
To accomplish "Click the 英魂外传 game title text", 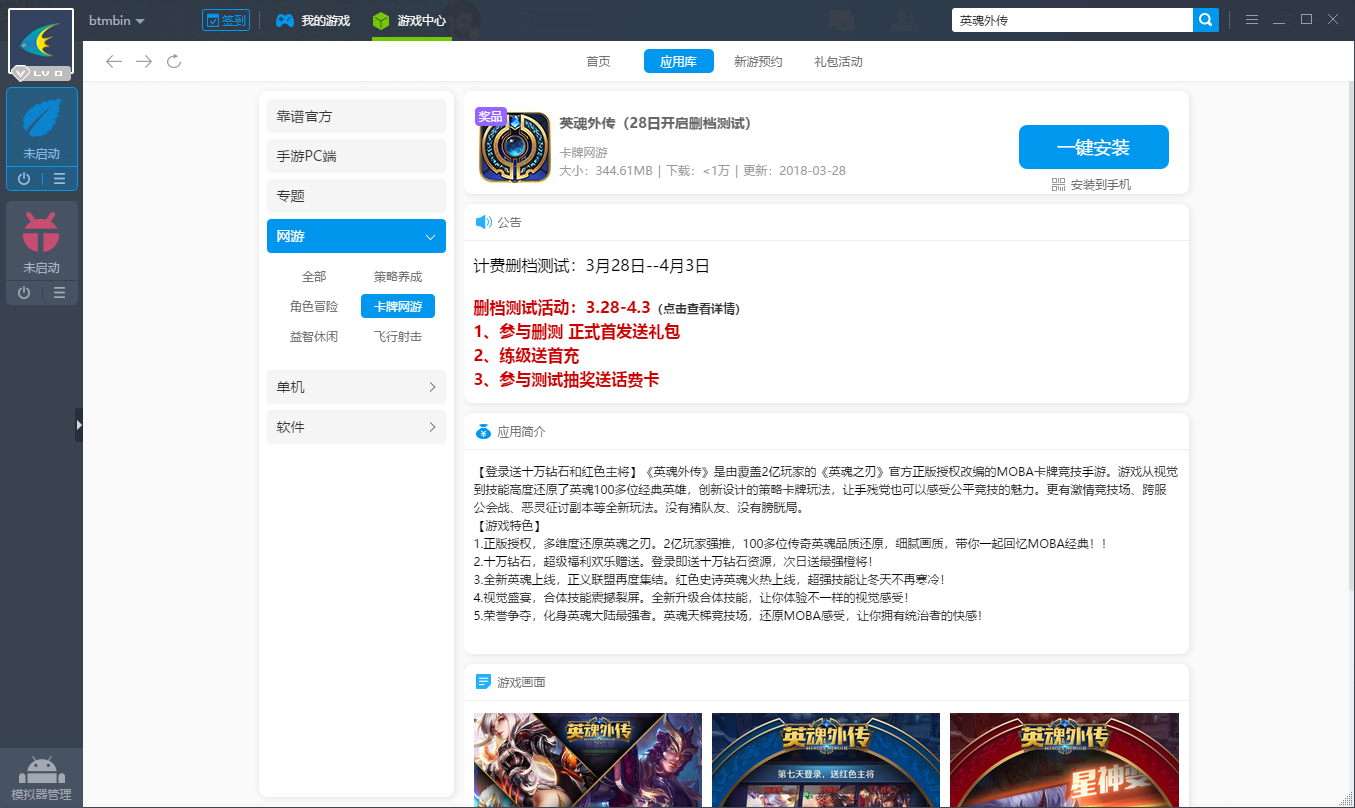I will coord(655,123).
